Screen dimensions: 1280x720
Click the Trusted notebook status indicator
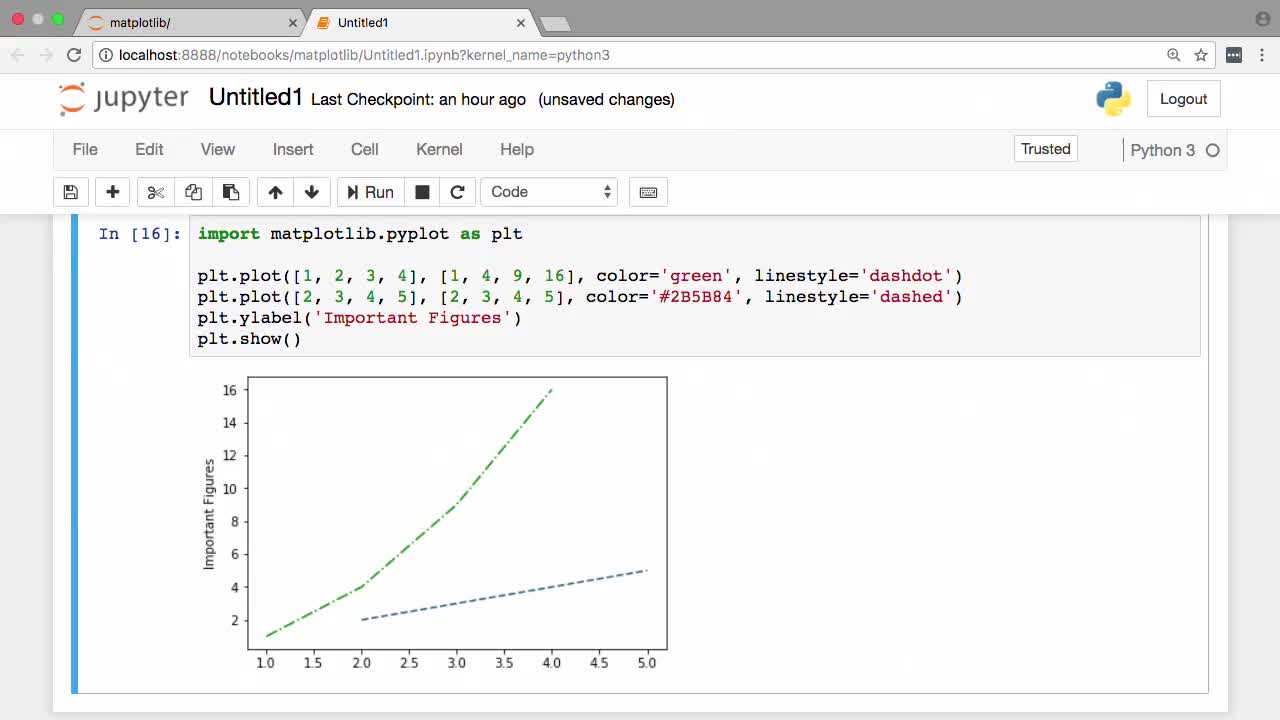1045,149
